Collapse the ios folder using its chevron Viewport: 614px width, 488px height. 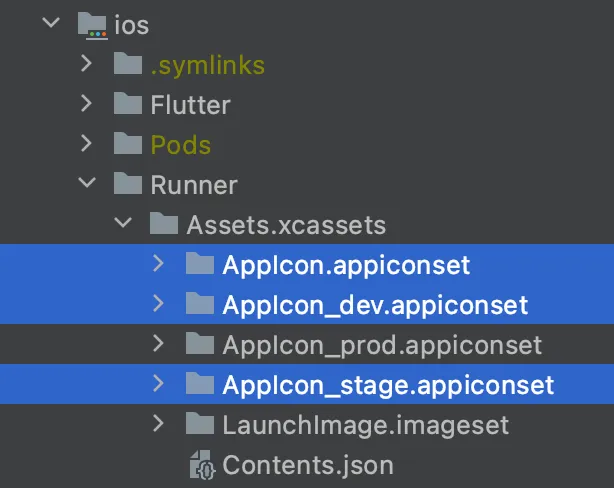[x=49, y=25]
